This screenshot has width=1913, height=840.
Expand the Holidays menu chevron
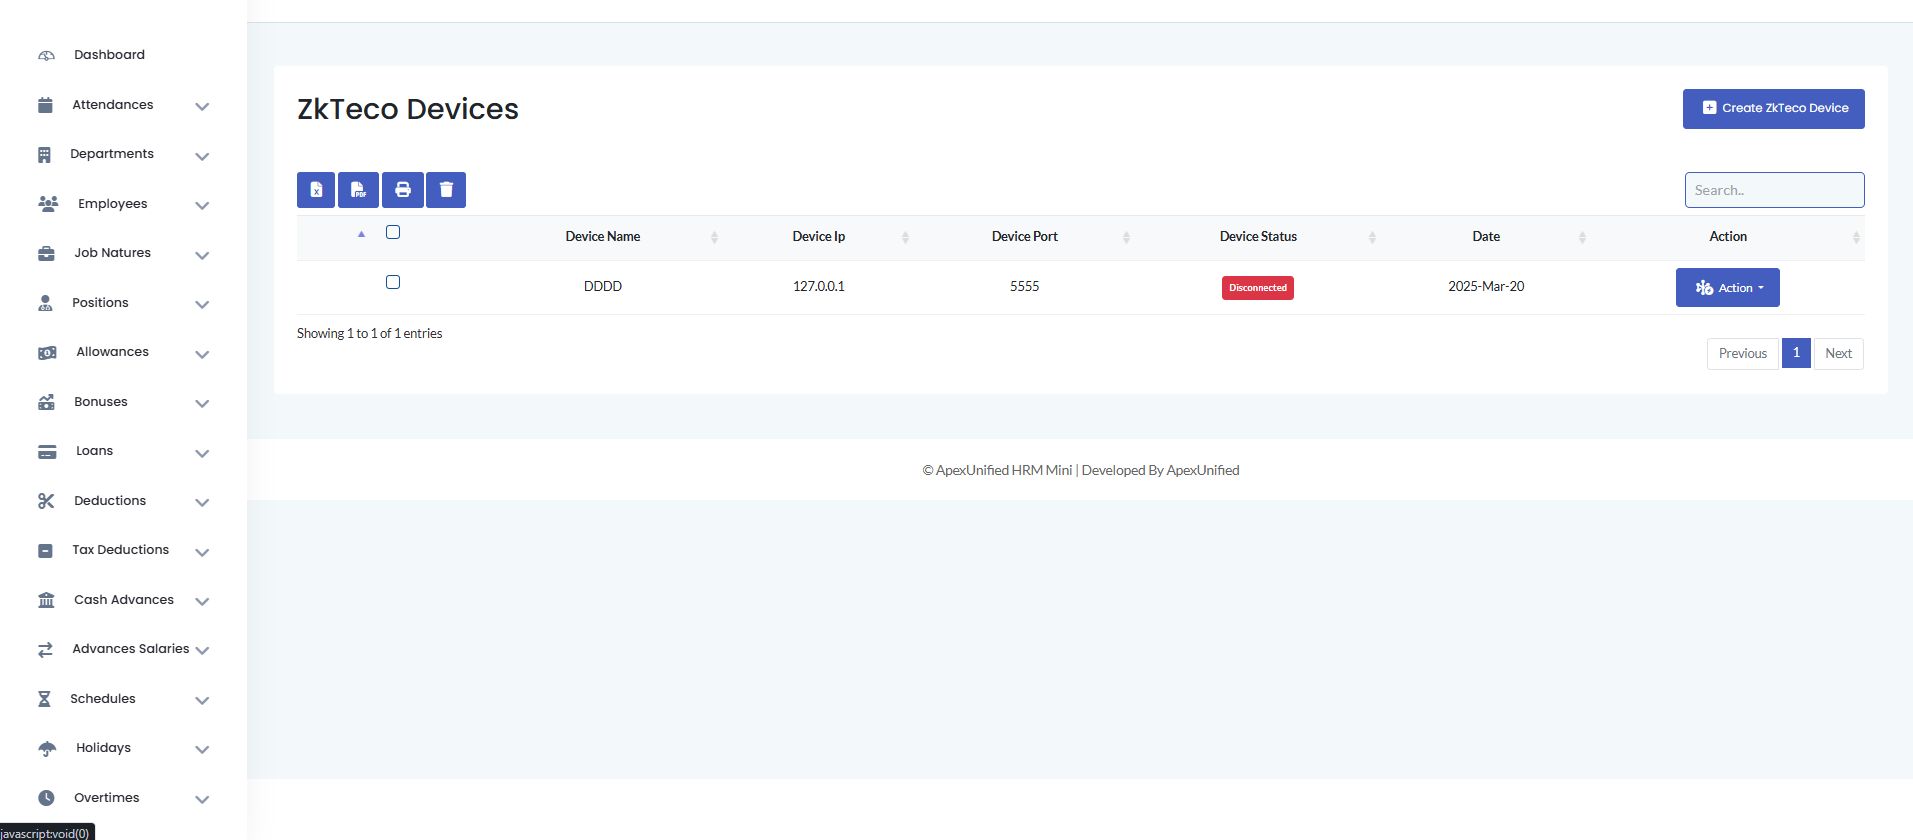tap(202, 749)
